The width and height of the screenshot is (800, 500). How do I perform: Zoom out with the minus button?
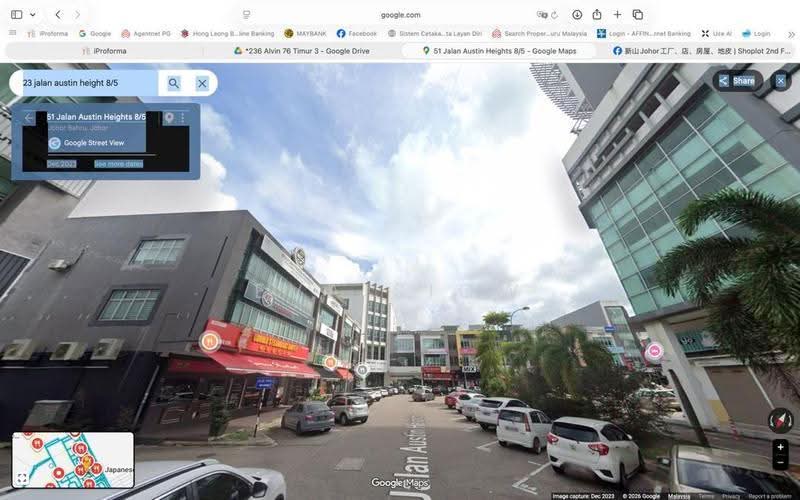pos(780,462)
